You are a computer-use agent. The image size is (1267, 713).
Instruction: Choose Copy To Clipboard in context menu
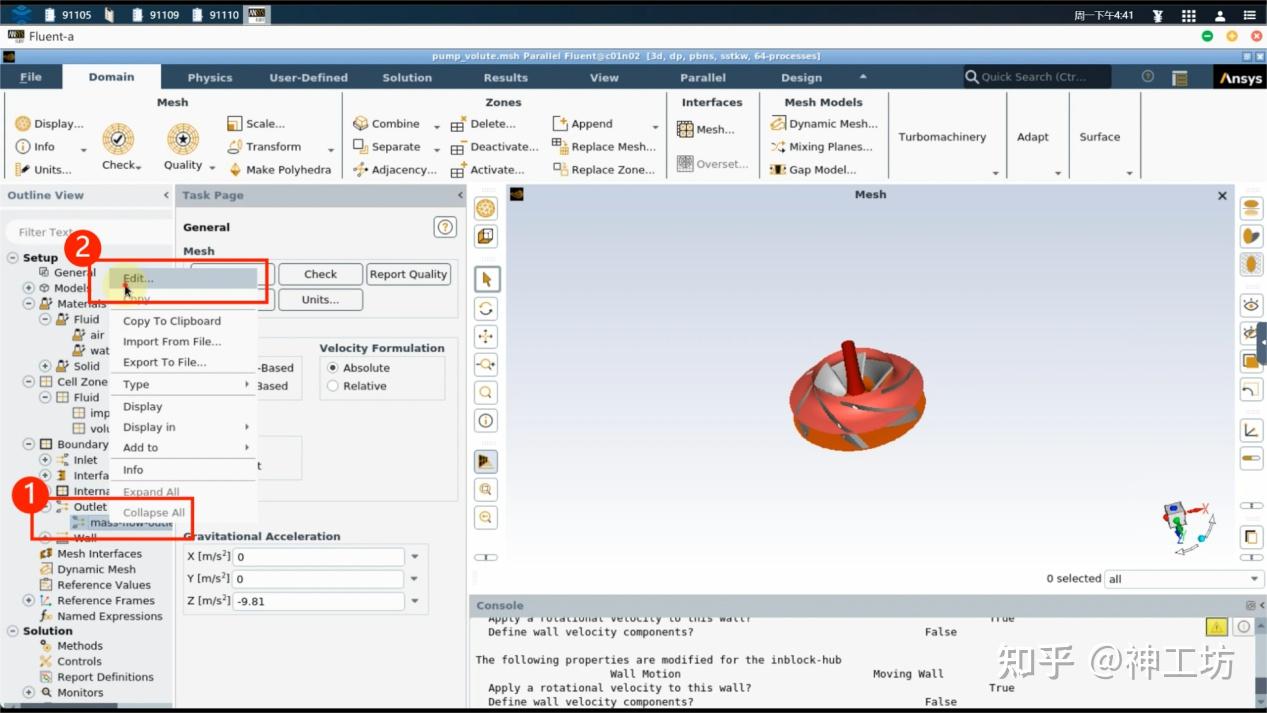click(174, 321)
